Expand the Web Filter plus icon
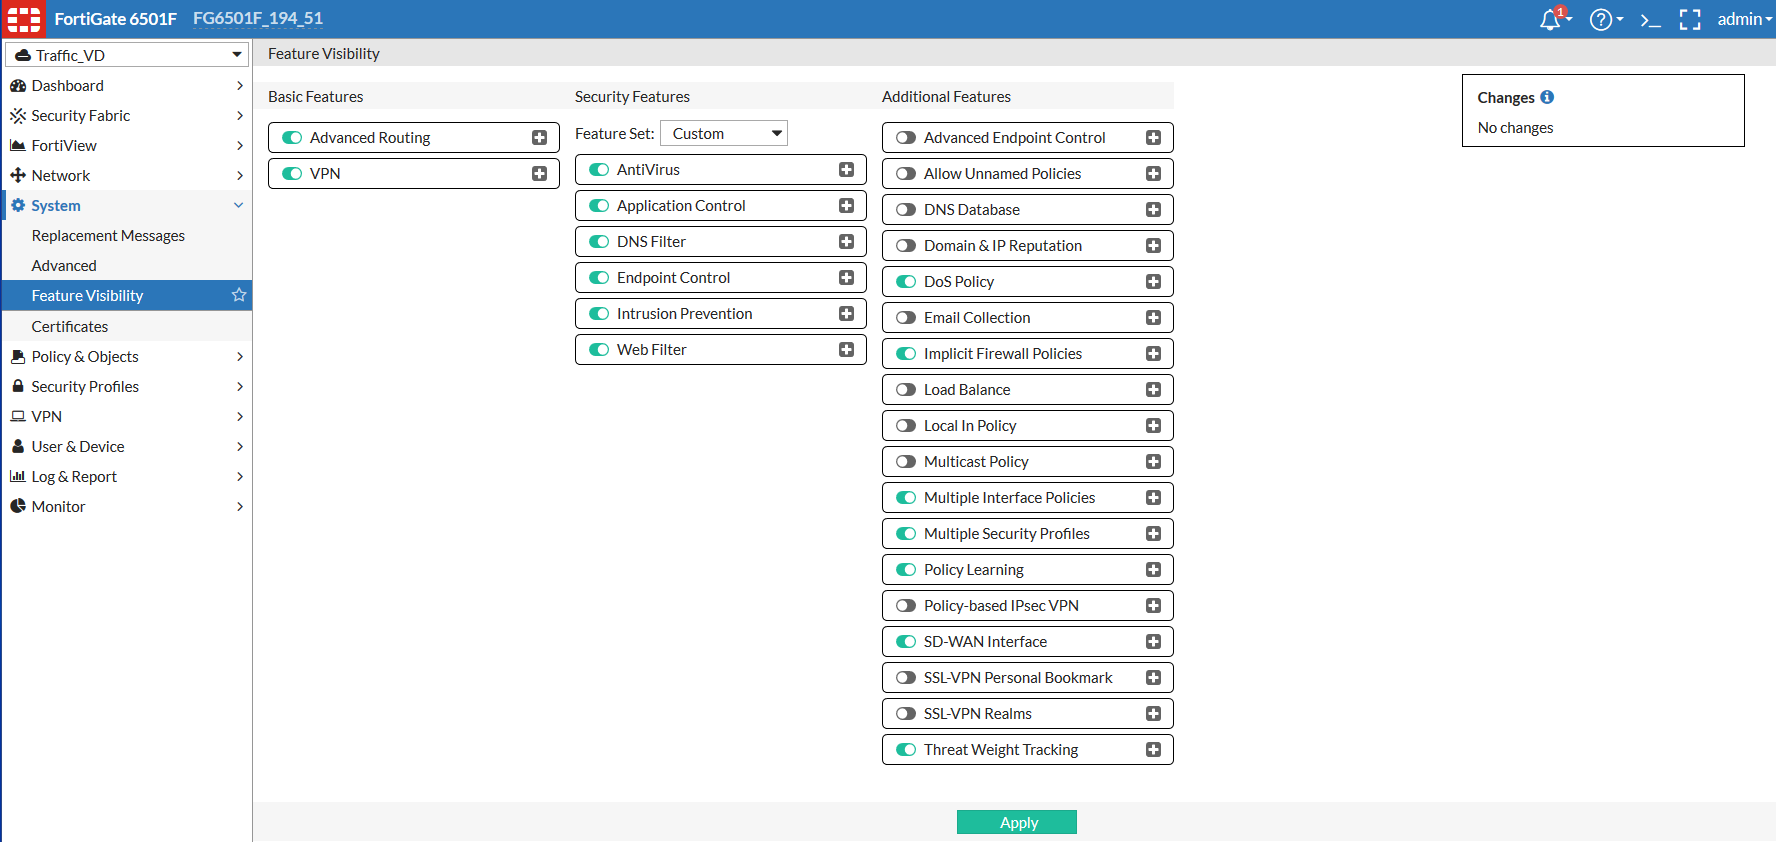The height and width of the screenshot is (842, 1776). pyautogui.click(x=846, y=350)
